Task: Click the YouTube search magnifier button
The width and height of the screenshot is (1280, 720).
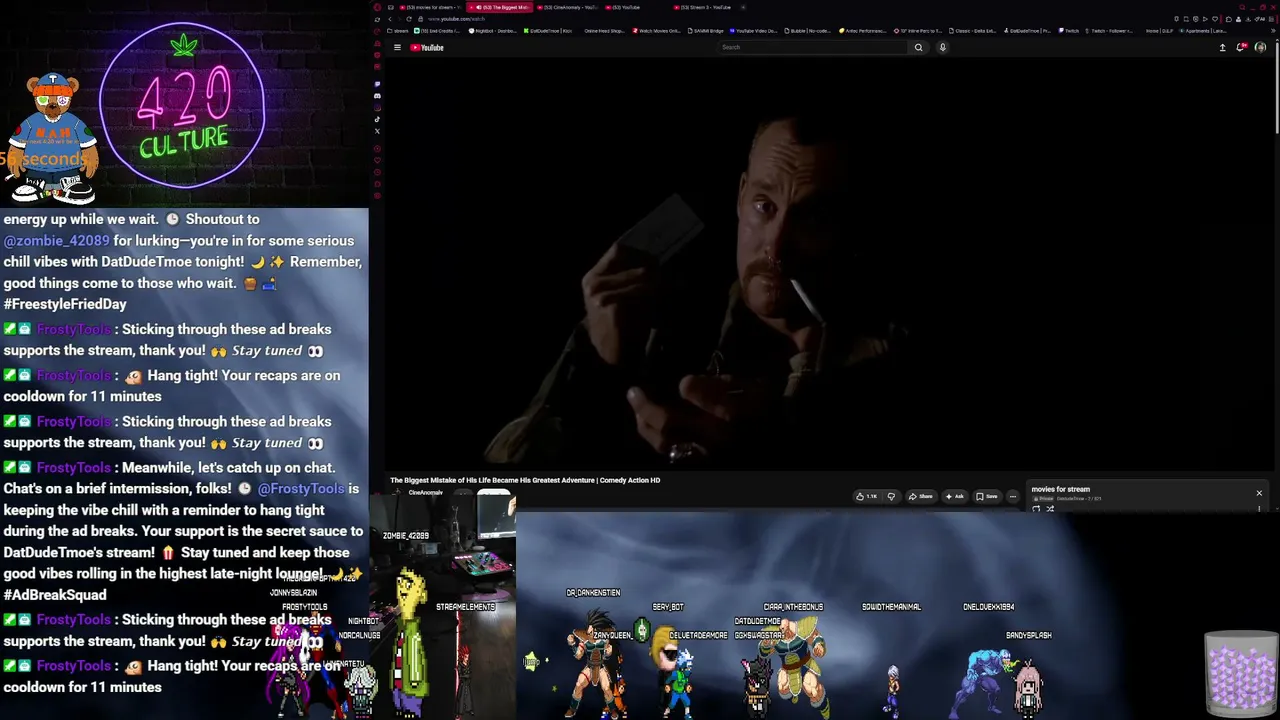Action: click(x=918, y=47)
